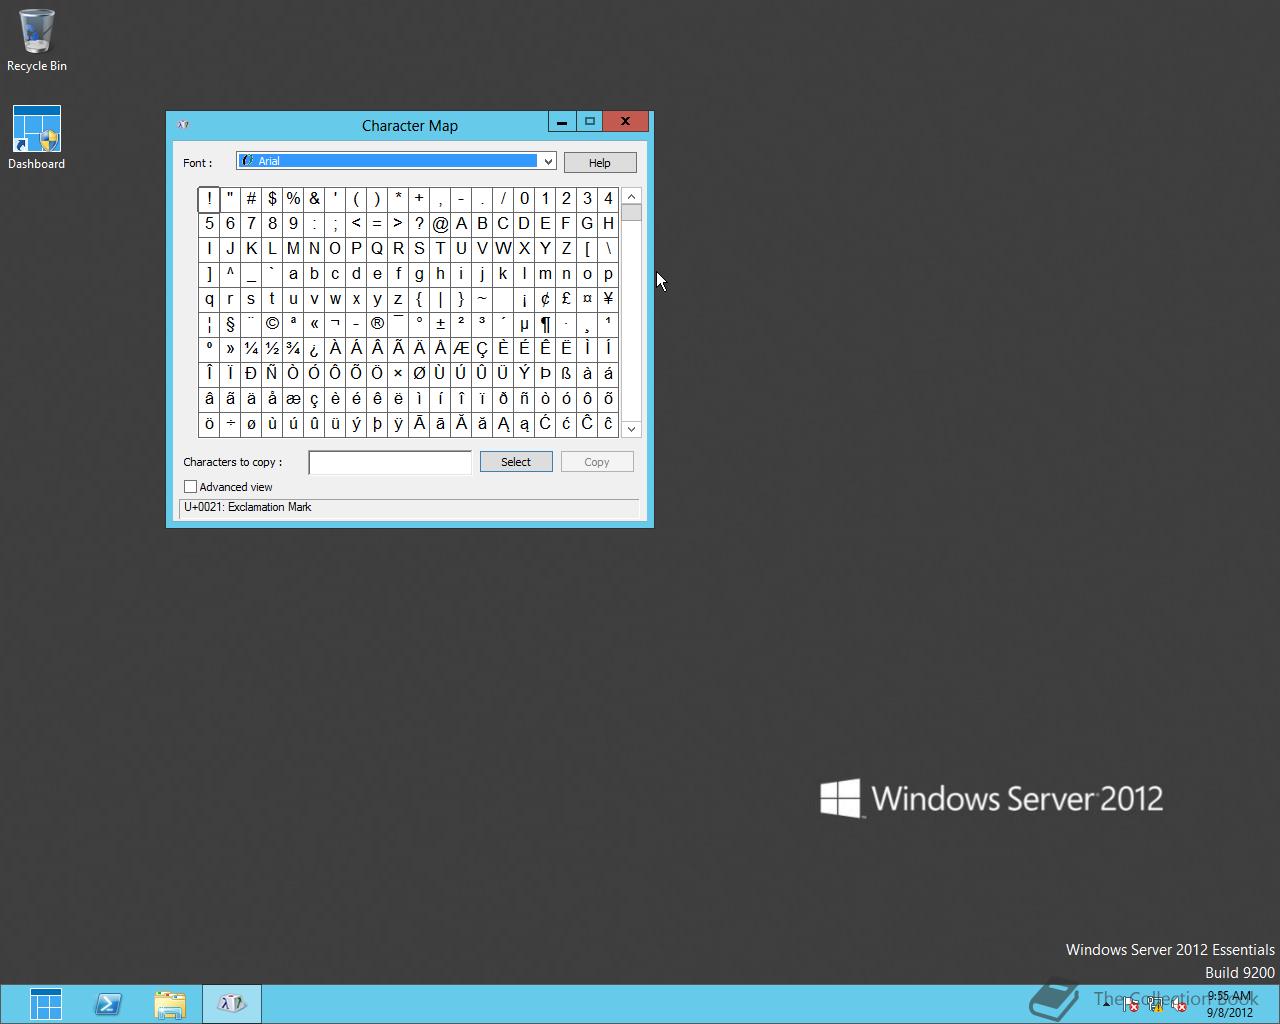Select the inverted question mark ¿ cell
1280x1024 pixels.
(314, 349)
